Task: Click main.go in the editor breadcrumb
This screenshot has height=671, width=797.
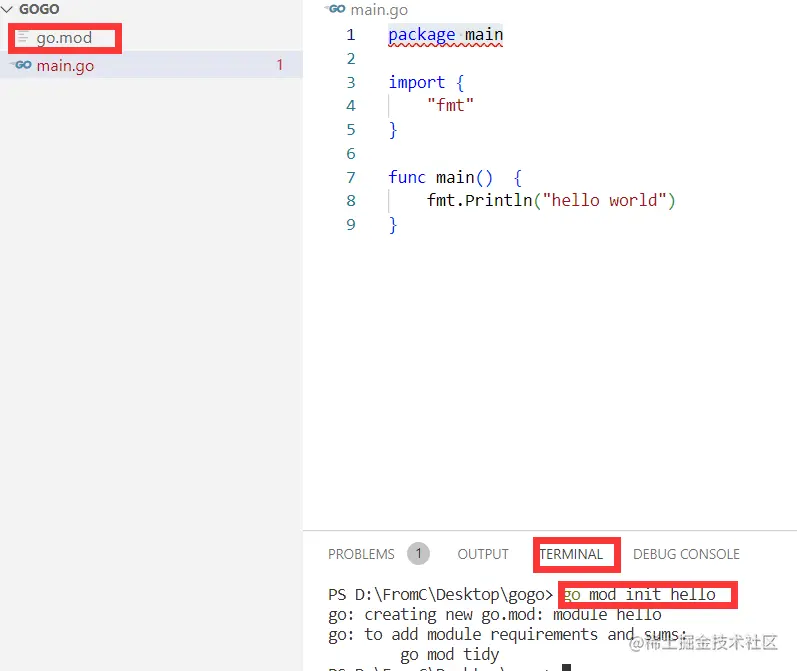Action: click(x=379, y=10)
